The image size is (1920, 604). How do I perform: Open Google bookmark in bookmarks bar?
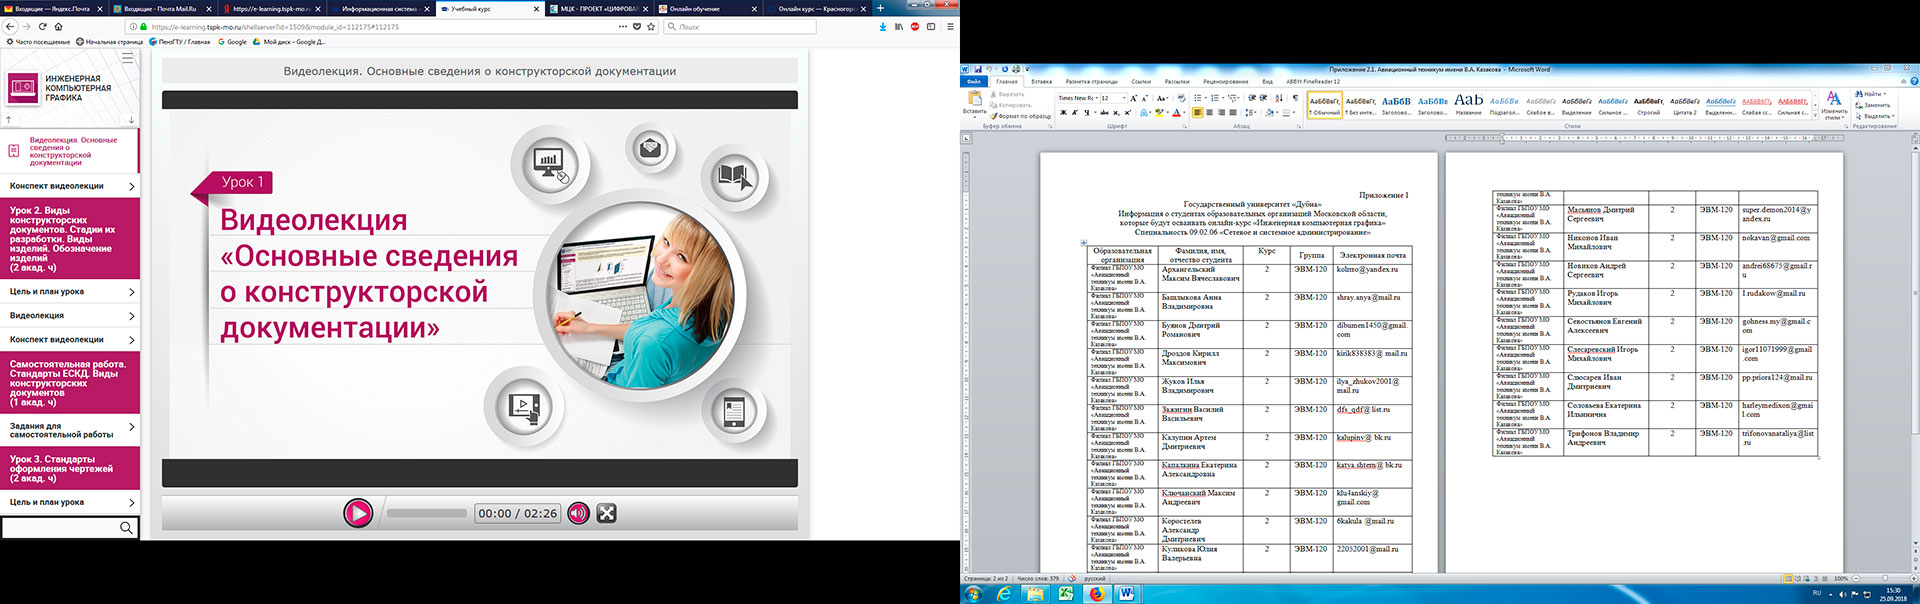click(x=232, y=42)
